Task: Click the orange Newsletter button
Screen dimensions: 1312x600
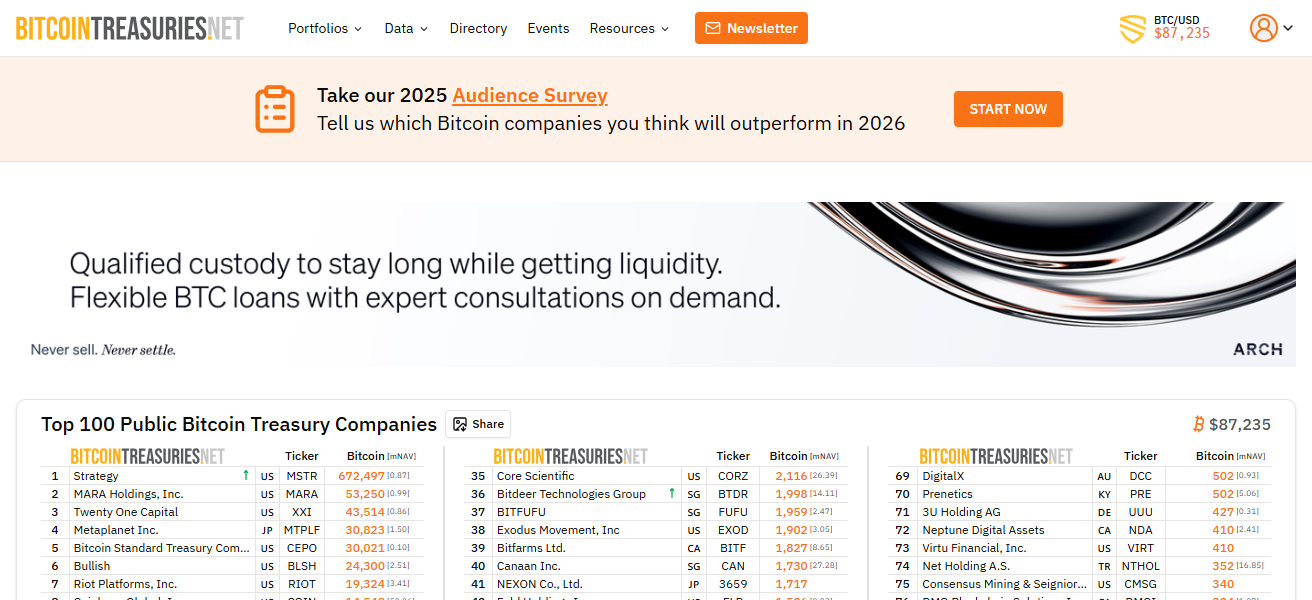Action: [x=751, y=28]
